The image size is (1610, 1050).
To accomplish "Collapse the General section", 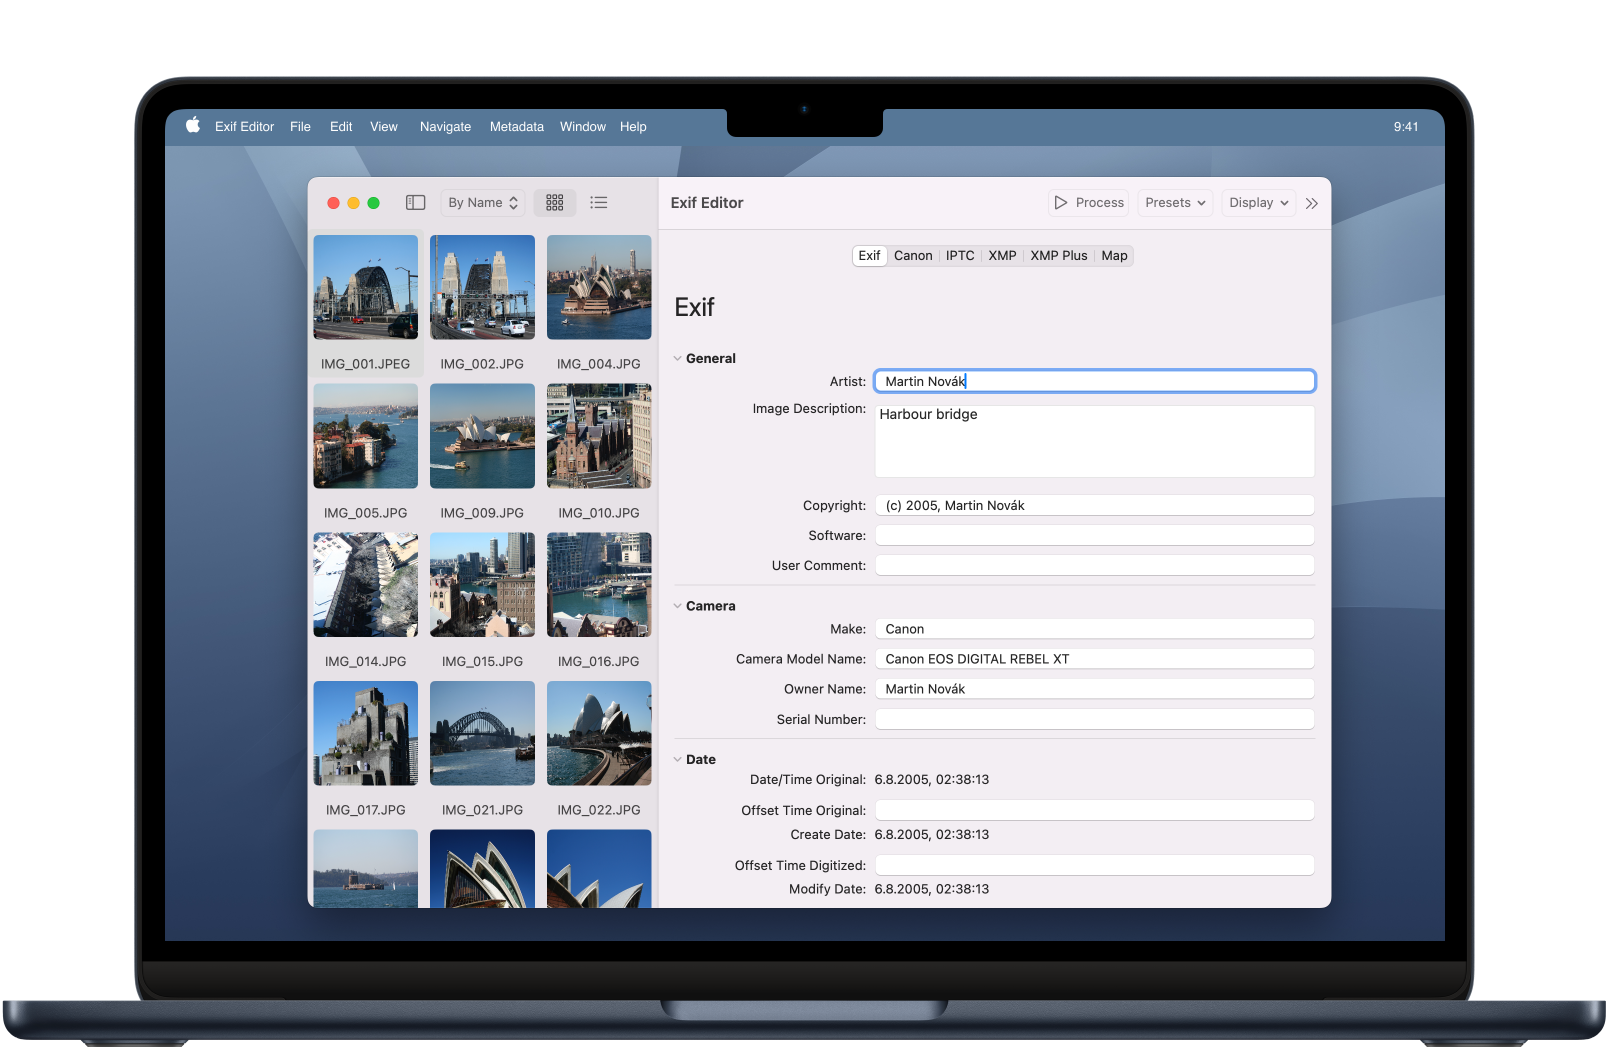I will tap(679, 358).
